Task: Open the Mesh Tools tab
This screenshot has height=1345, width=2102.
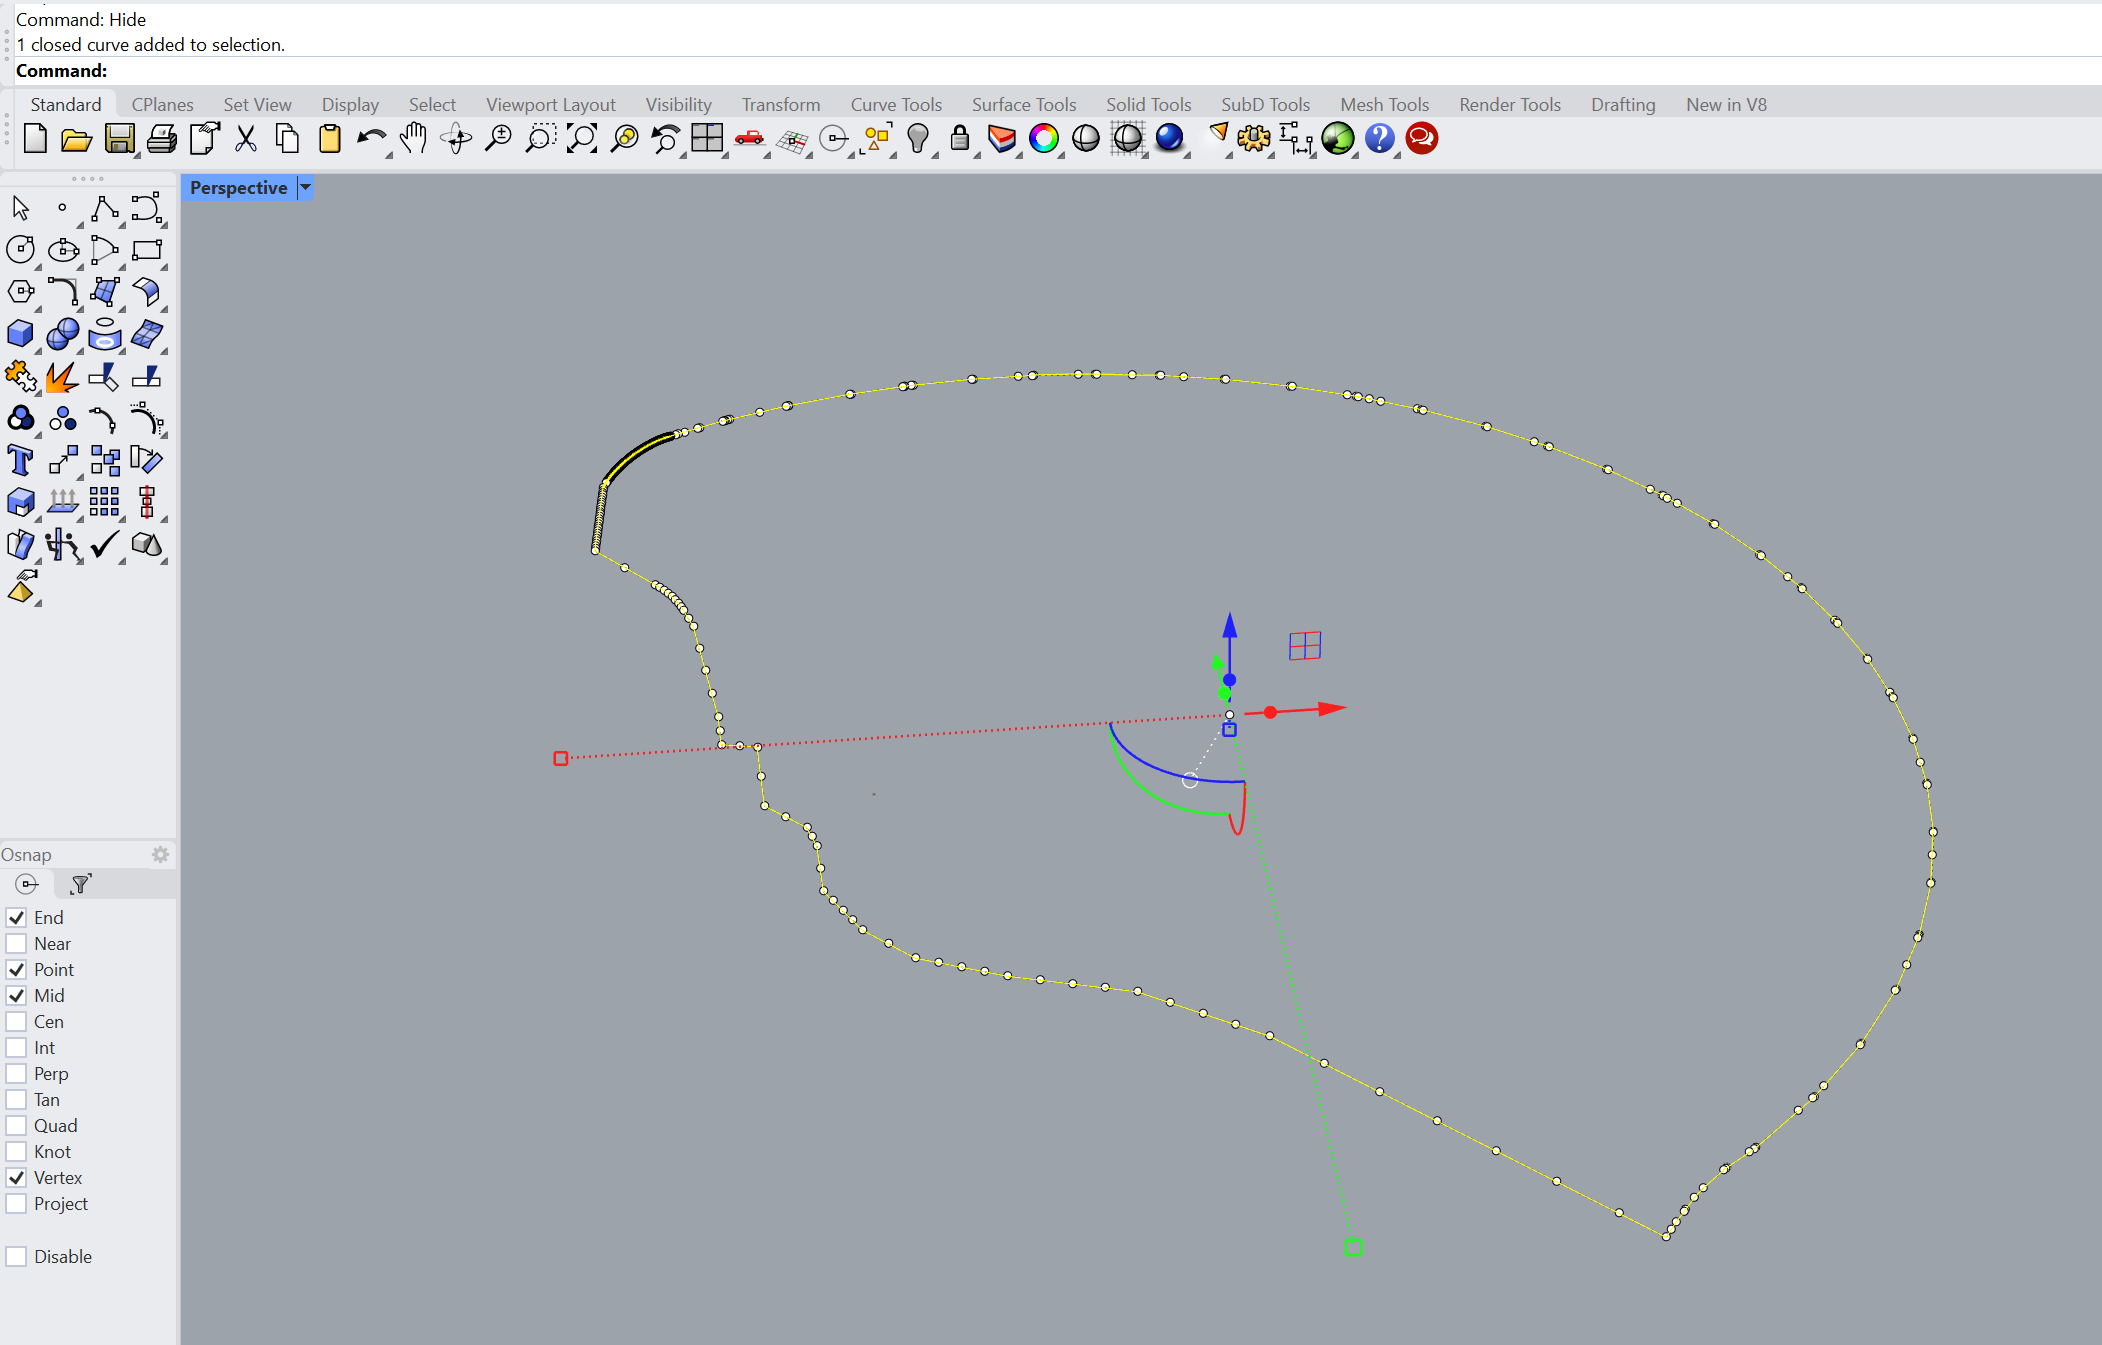Action: pos(1383,104)
